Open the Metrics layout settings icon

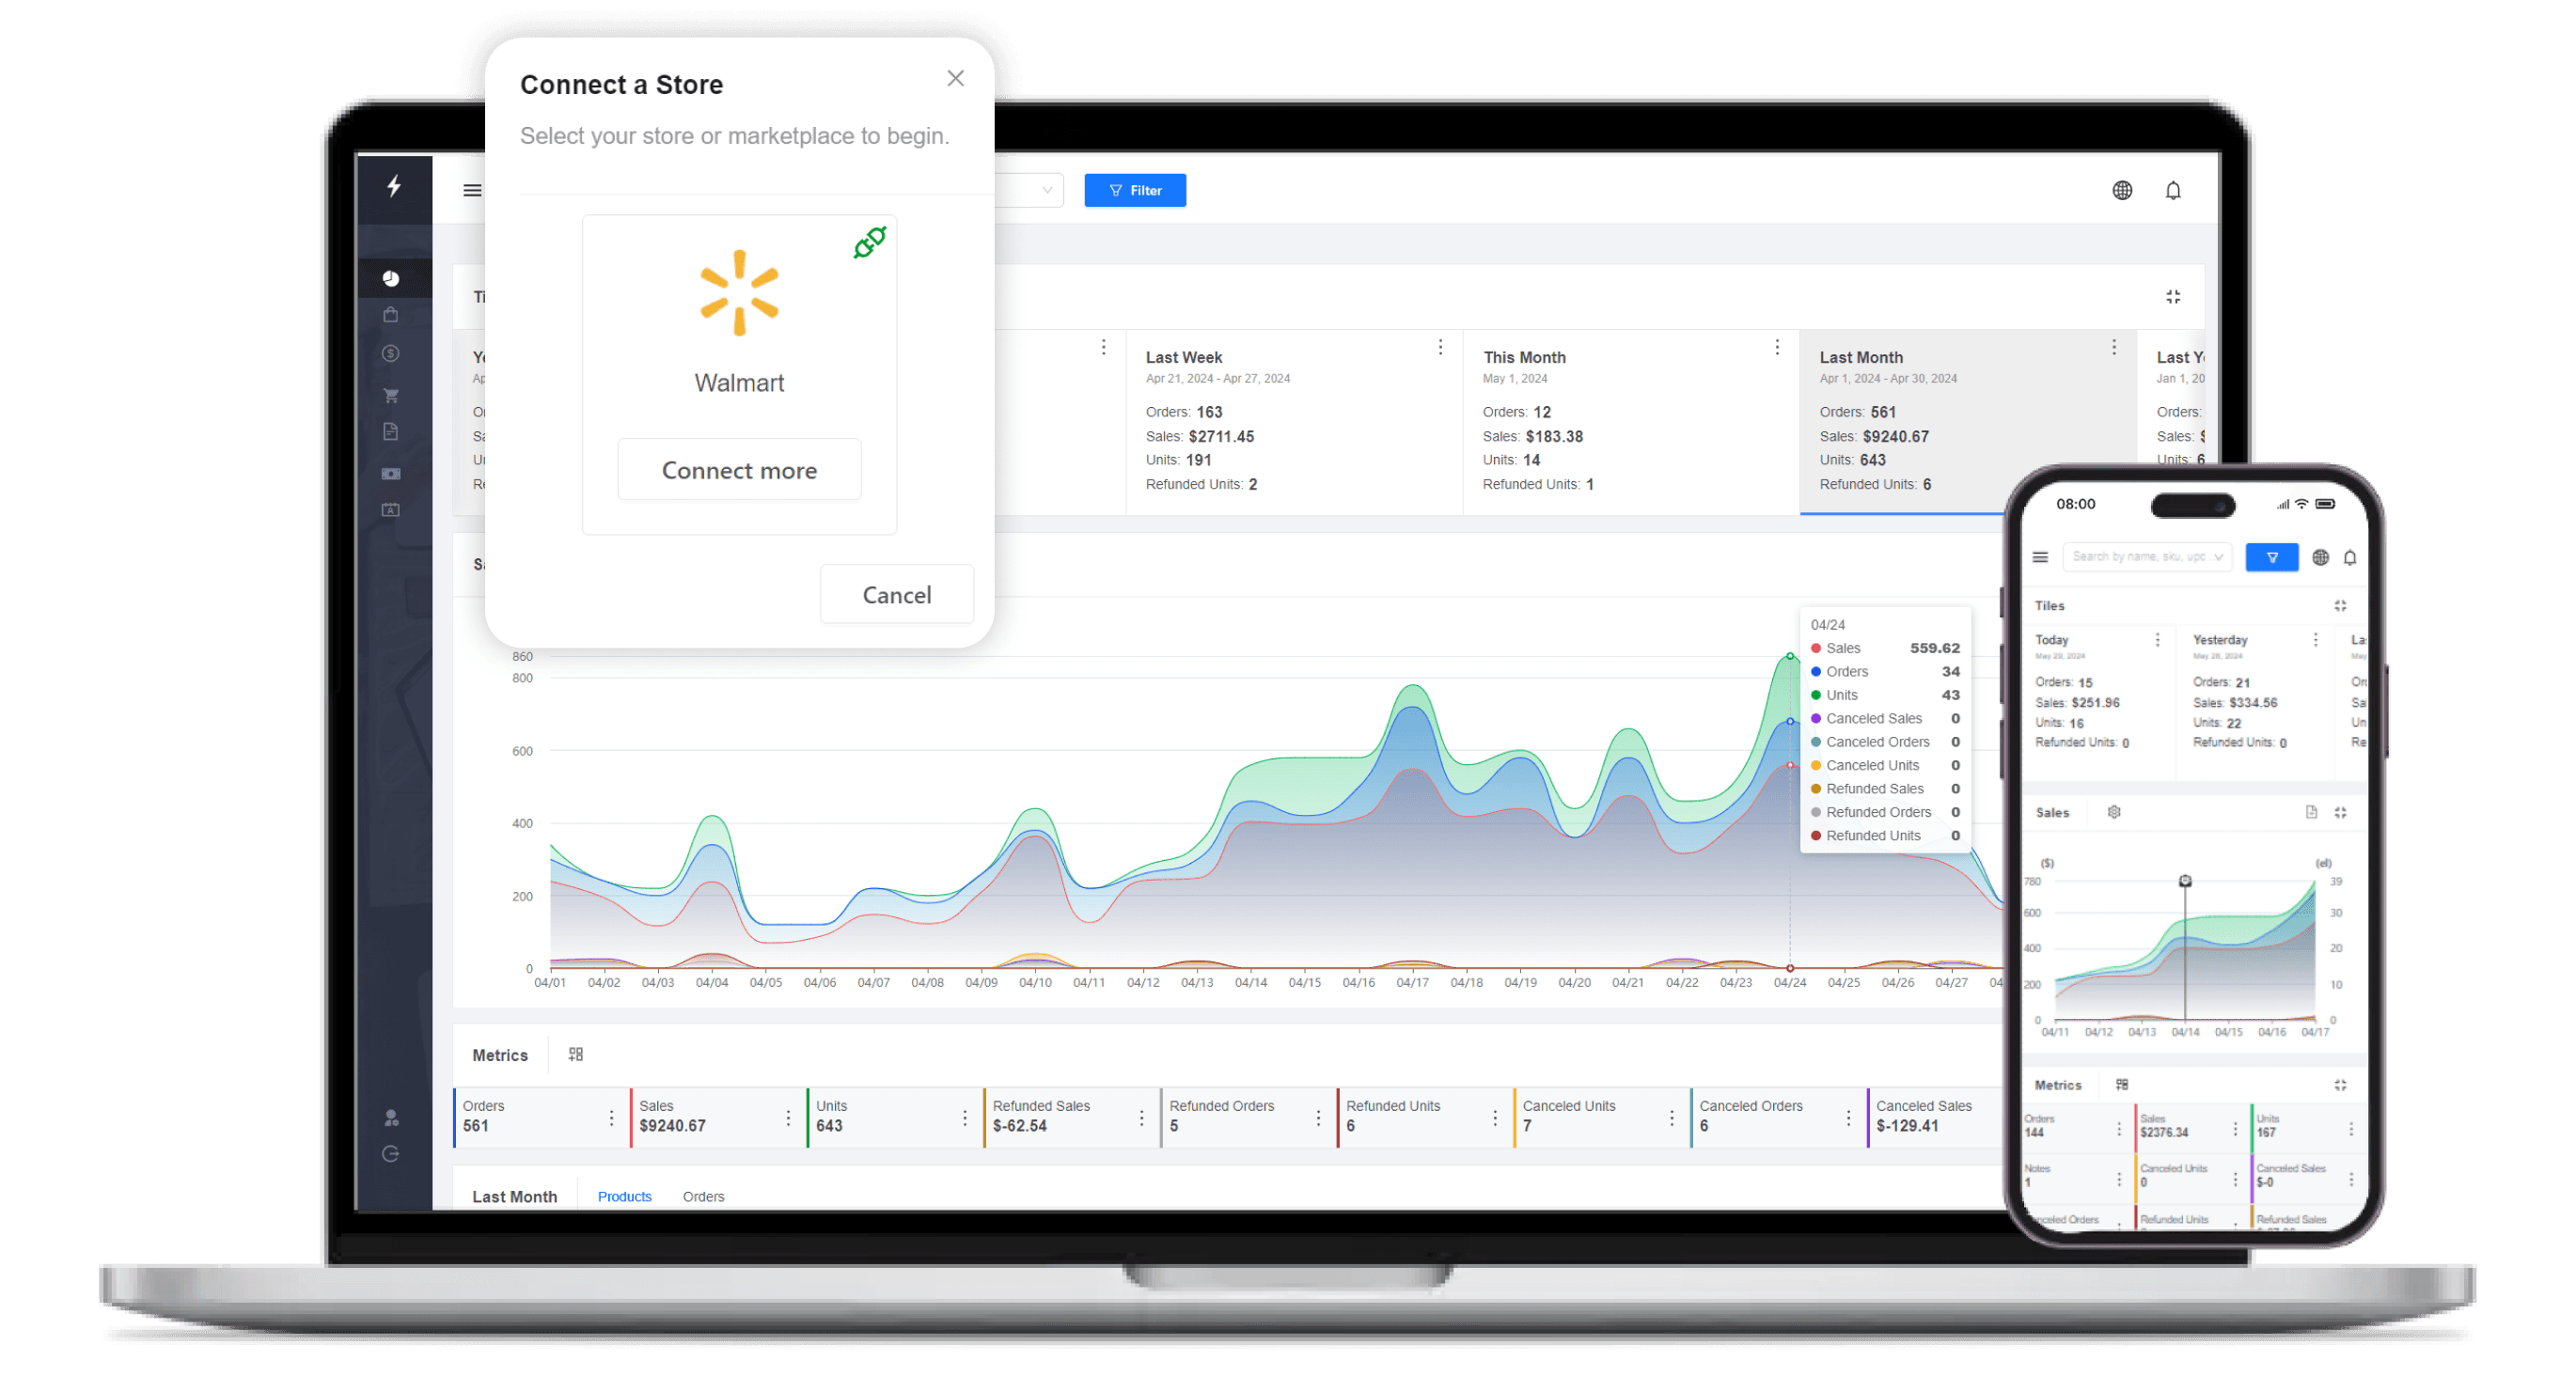576,1055
